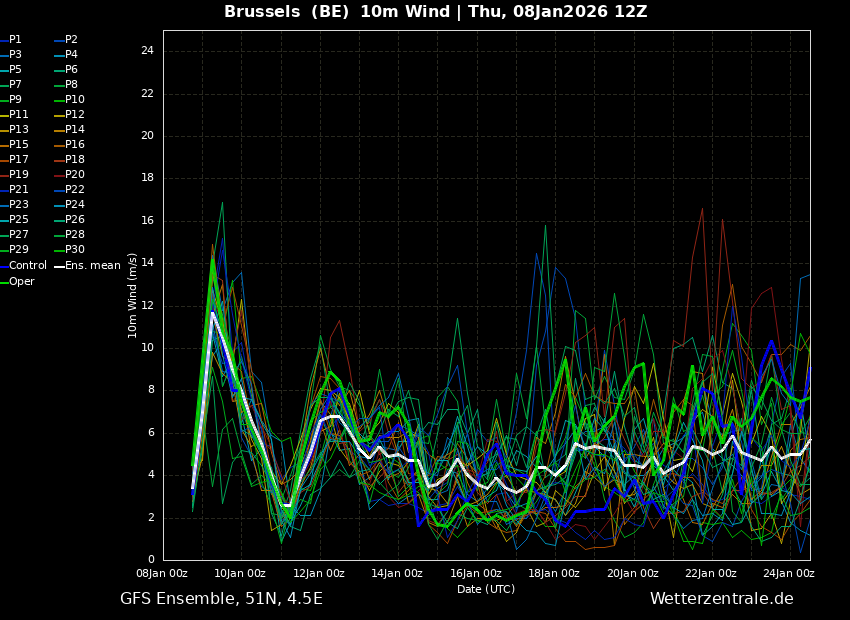This screenshot has height=620, width=850.
Task: Select the P10 legend label
Action: [x=75, y=100]
